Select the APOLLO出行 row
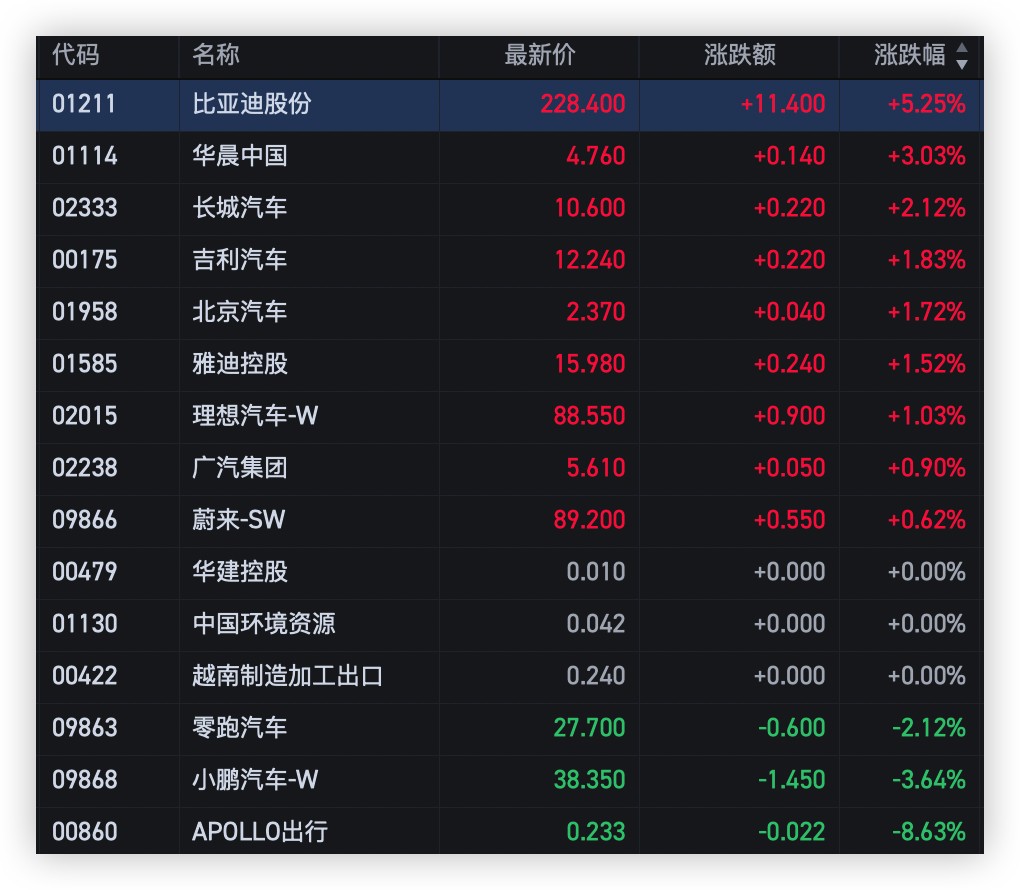The image size is (1020, 890). 260,832
